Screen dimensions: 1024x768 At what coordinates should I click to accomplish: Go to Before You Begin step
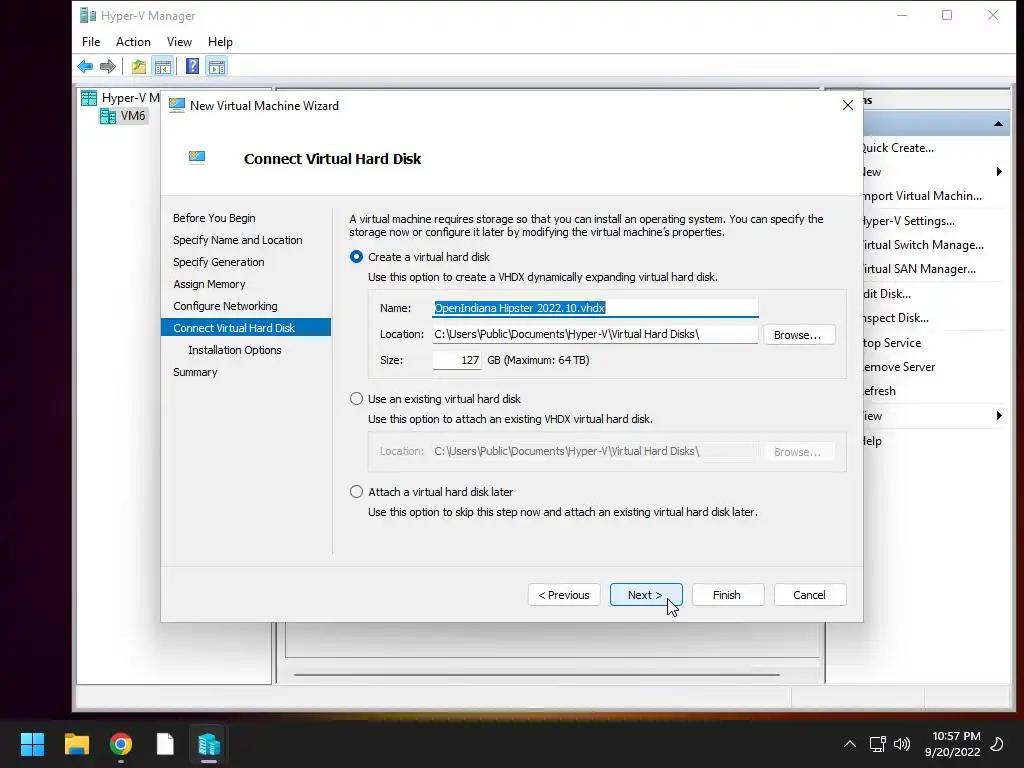point(214,218)
